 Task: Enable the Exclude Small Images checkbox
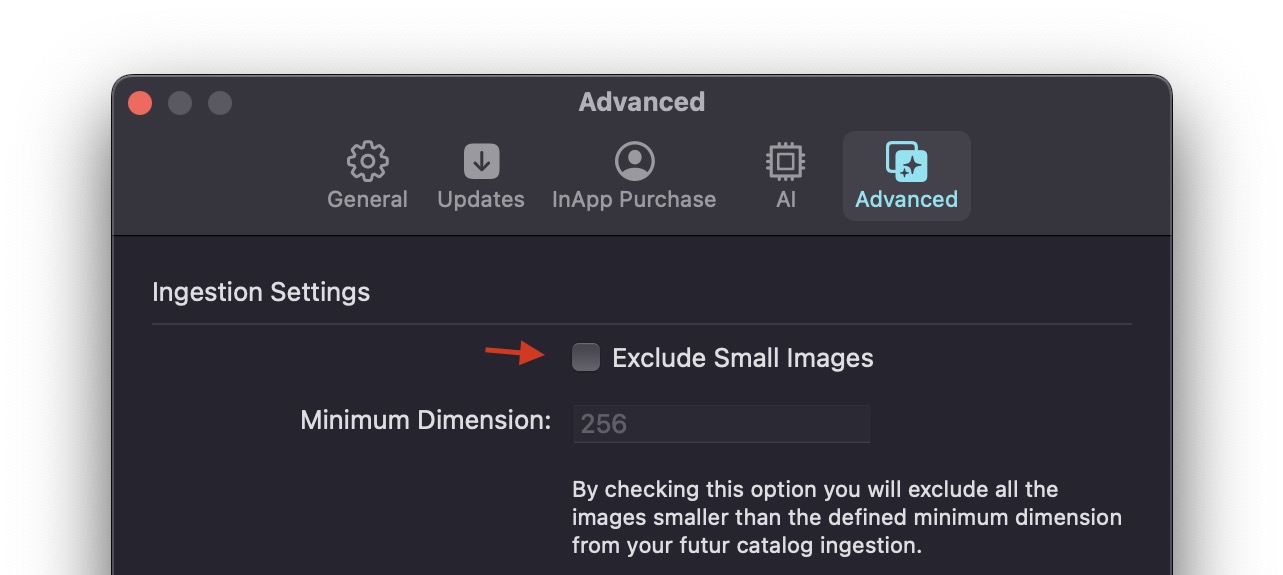586,357
